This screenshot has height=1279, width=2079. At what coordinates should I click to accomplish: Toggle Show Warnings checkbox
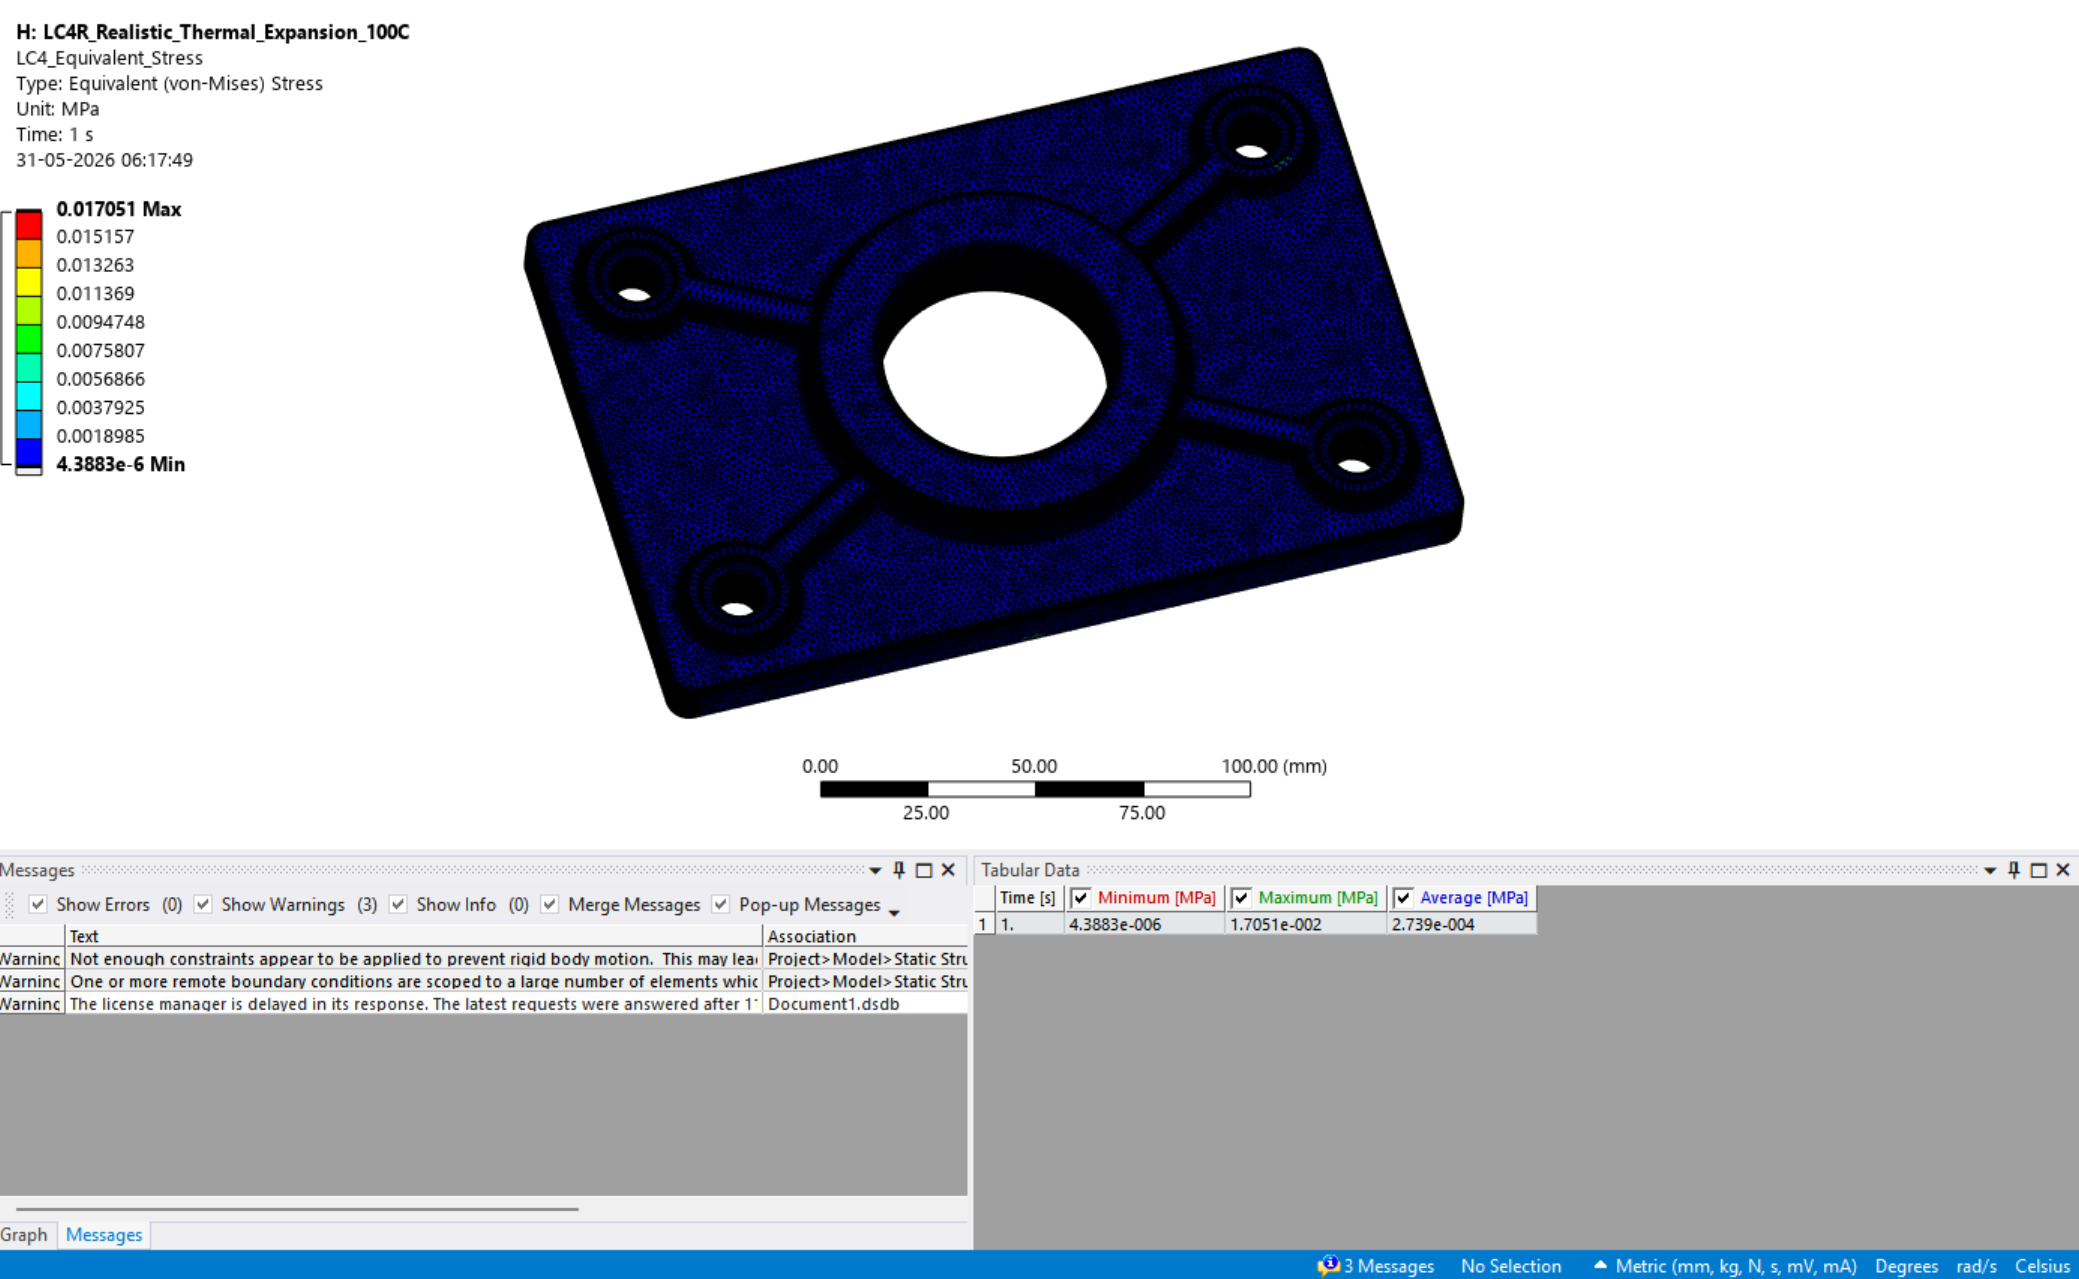coord(203,904)
